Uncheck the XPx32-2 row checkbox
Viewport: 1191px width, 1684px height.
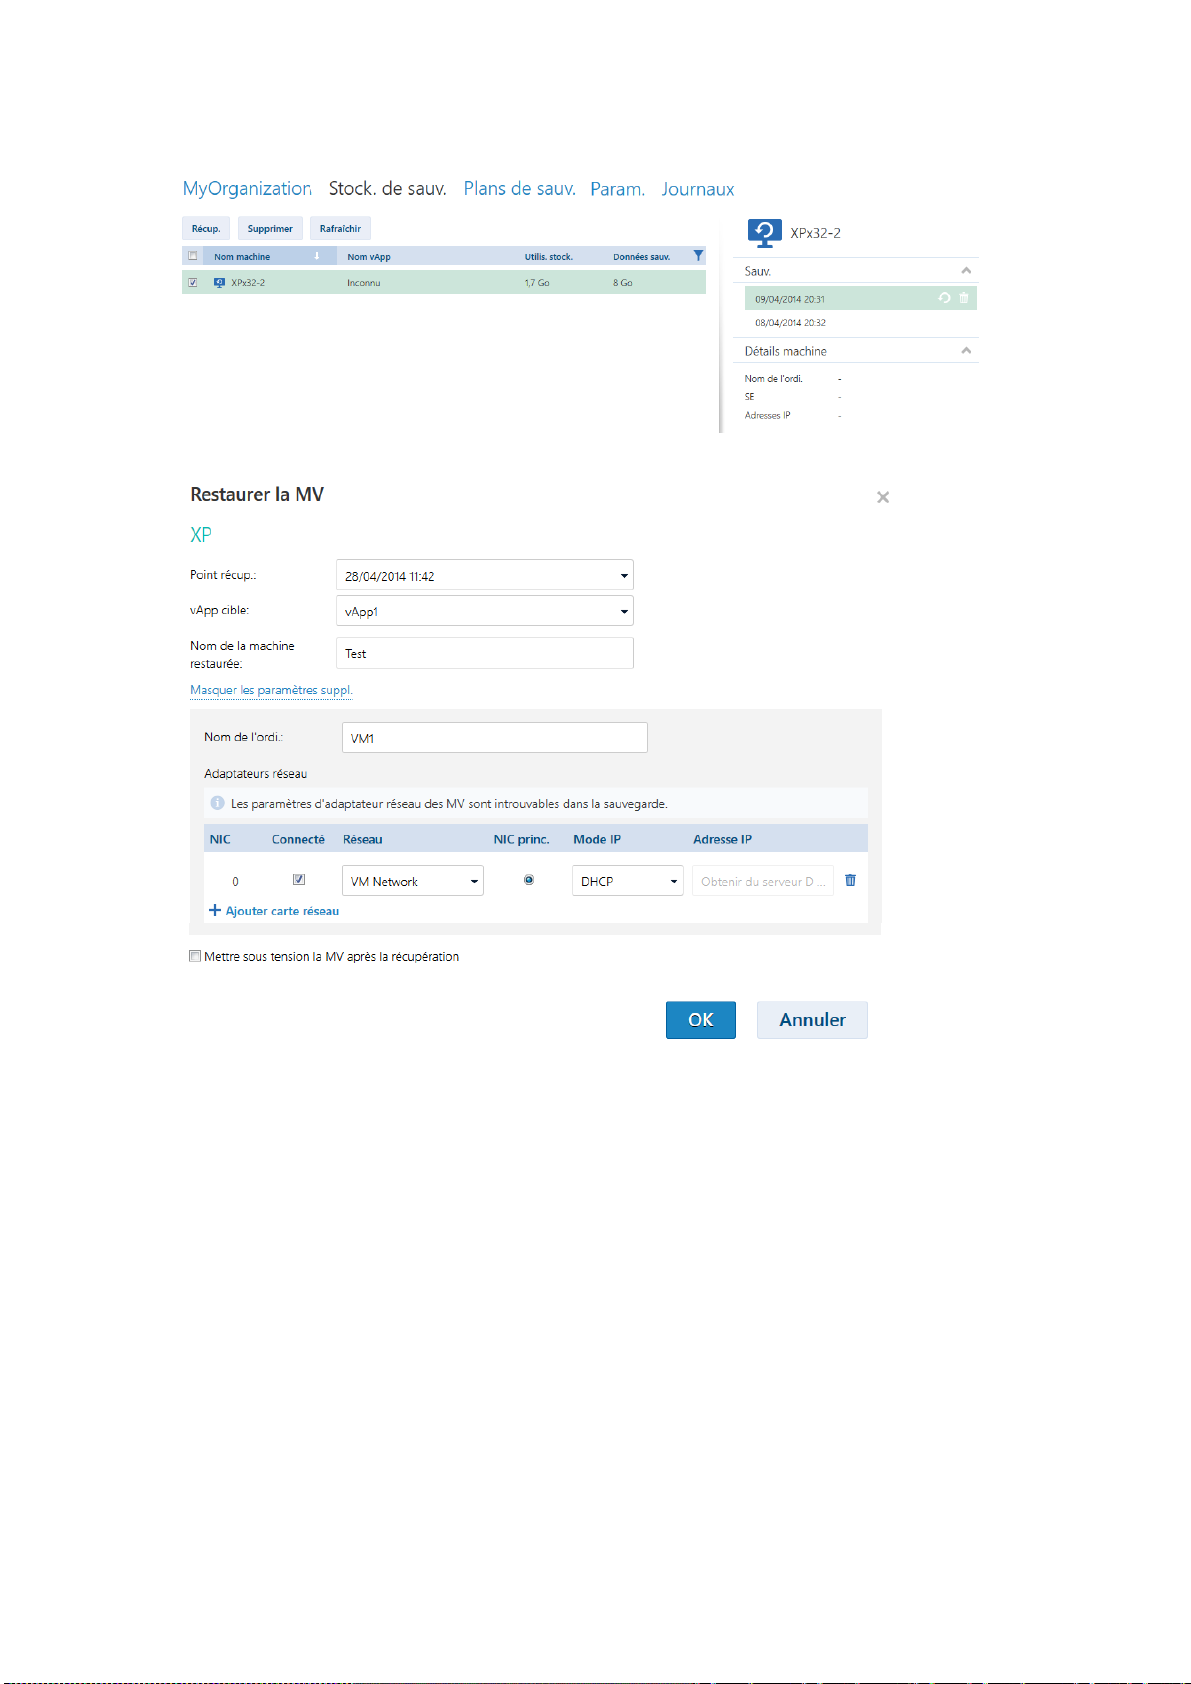pyautogui.click(x=193, y=283)
